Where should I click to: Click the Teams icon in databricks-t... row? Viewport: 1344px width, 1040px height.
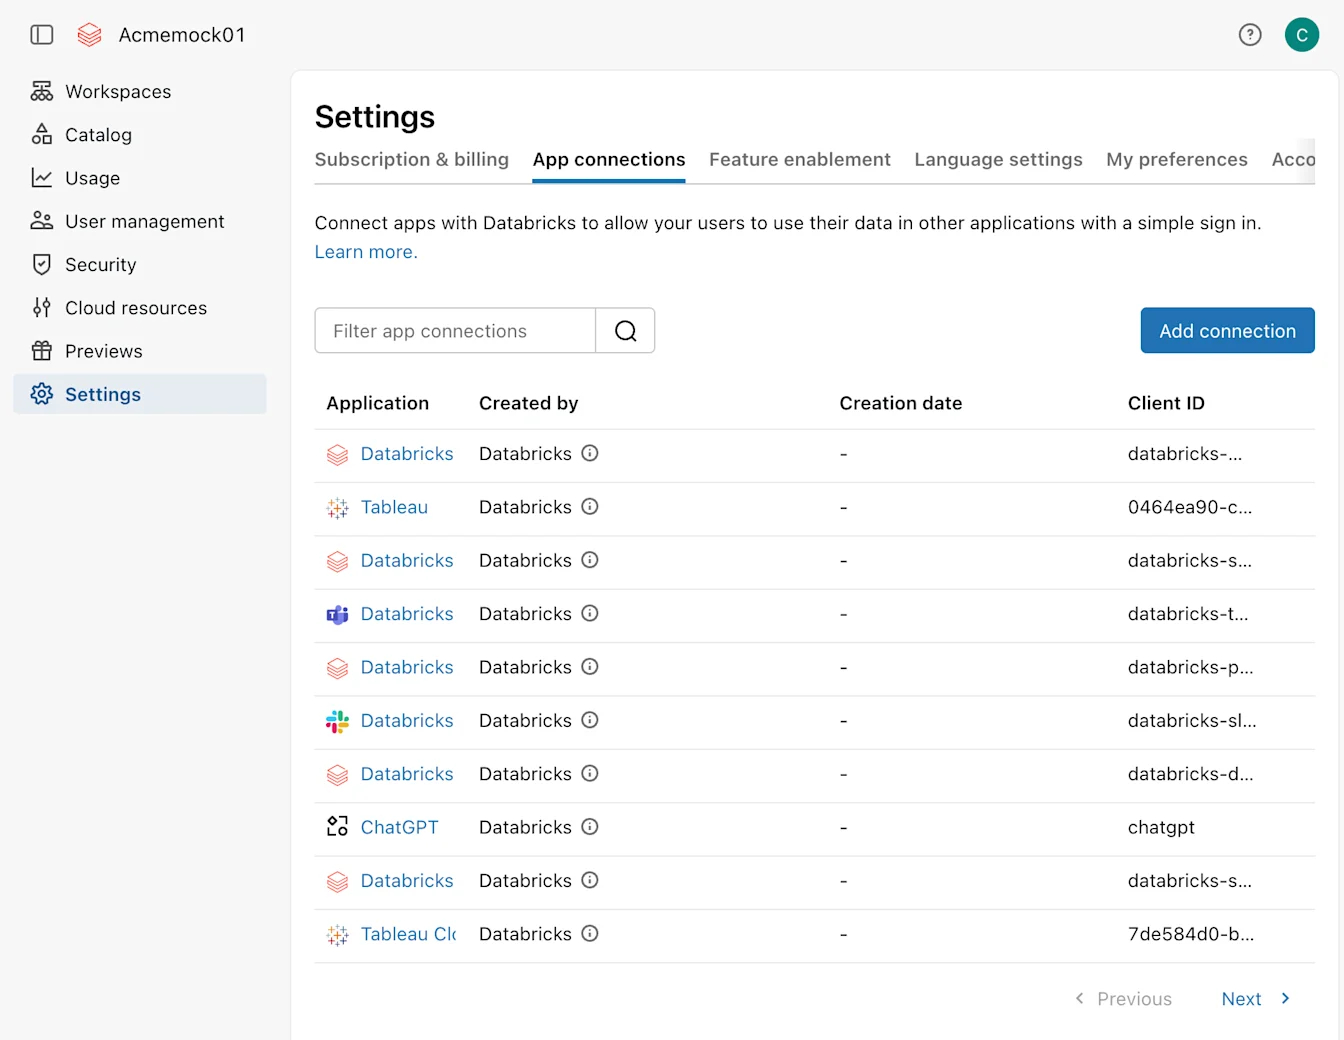coord(338,614)
